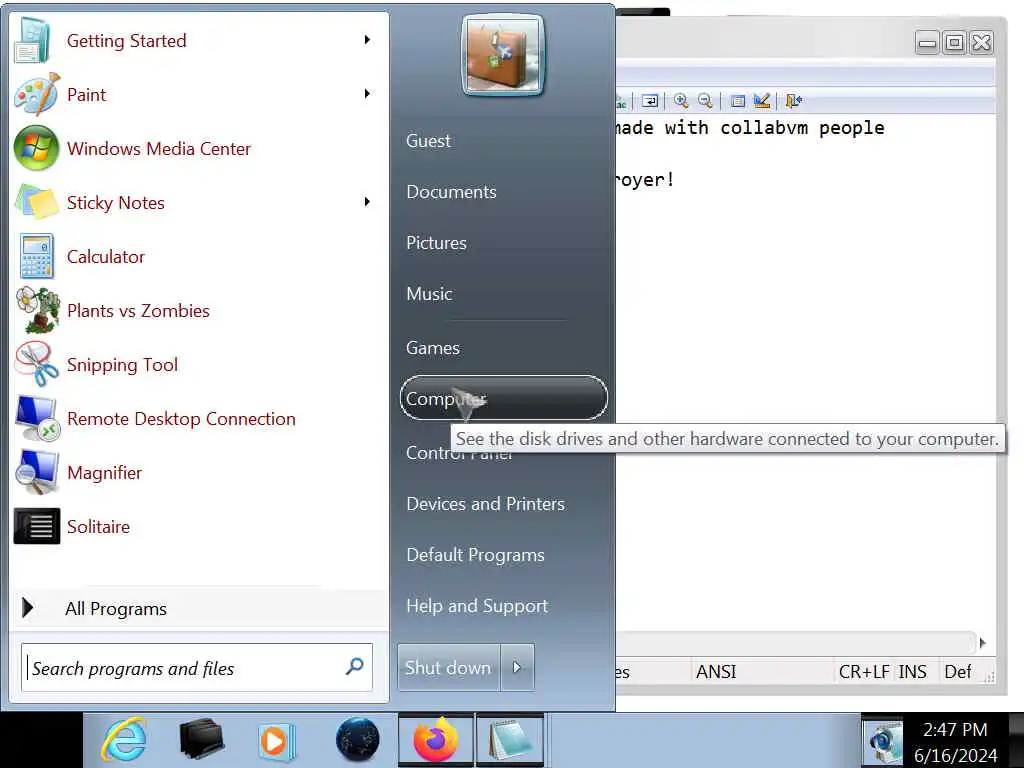Screen dimensions: 1024x768
Task: Click text line 'made with collabvm people'
Action: pos(750,128)
